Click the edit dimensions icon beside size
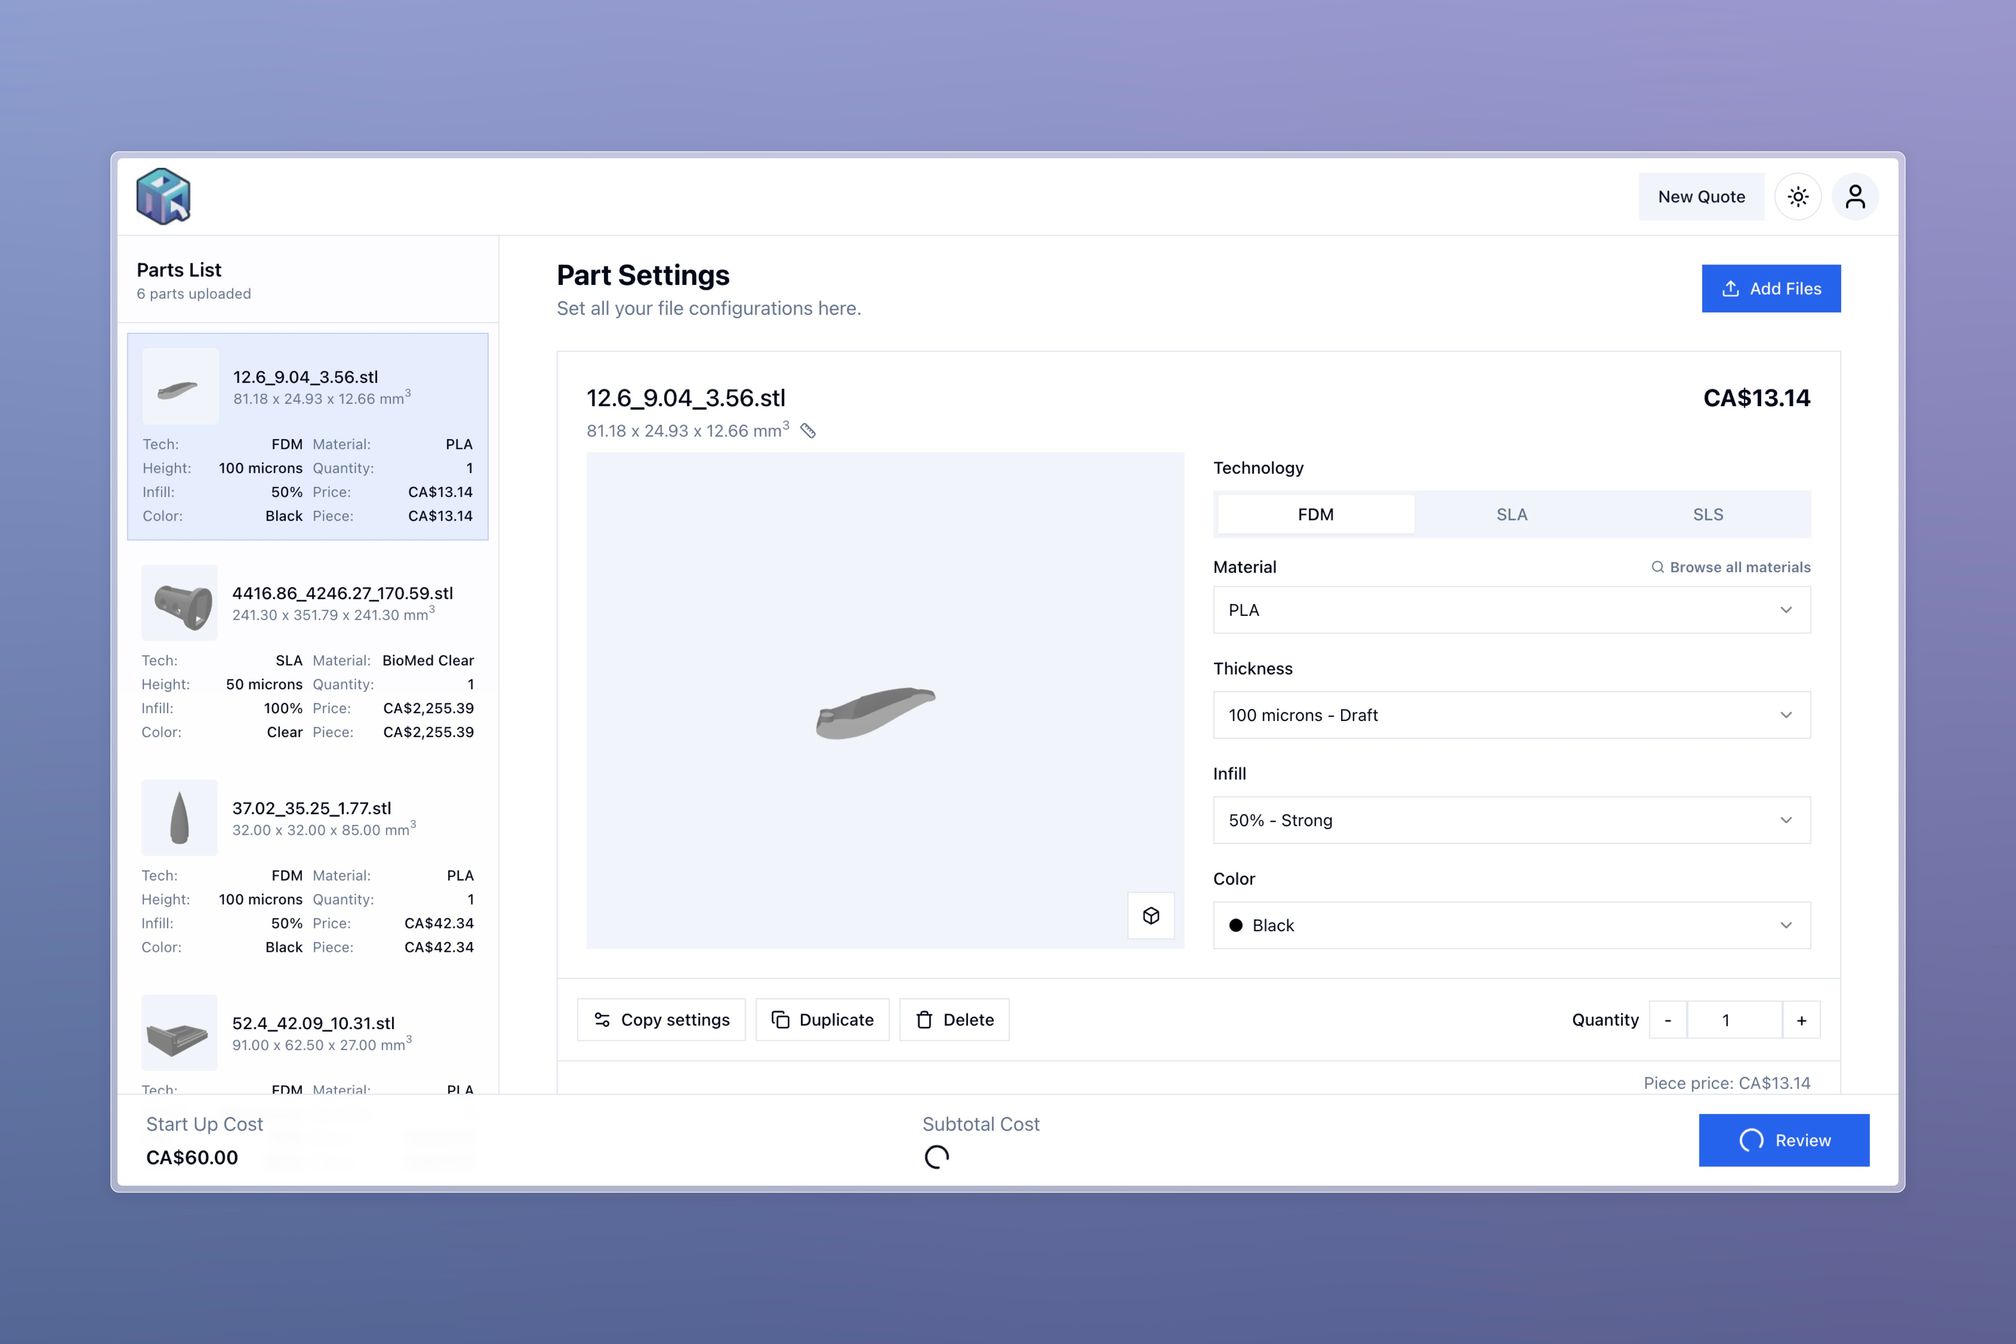The height and width of the screenshot is (1344, 2016). tap(808, 431)
